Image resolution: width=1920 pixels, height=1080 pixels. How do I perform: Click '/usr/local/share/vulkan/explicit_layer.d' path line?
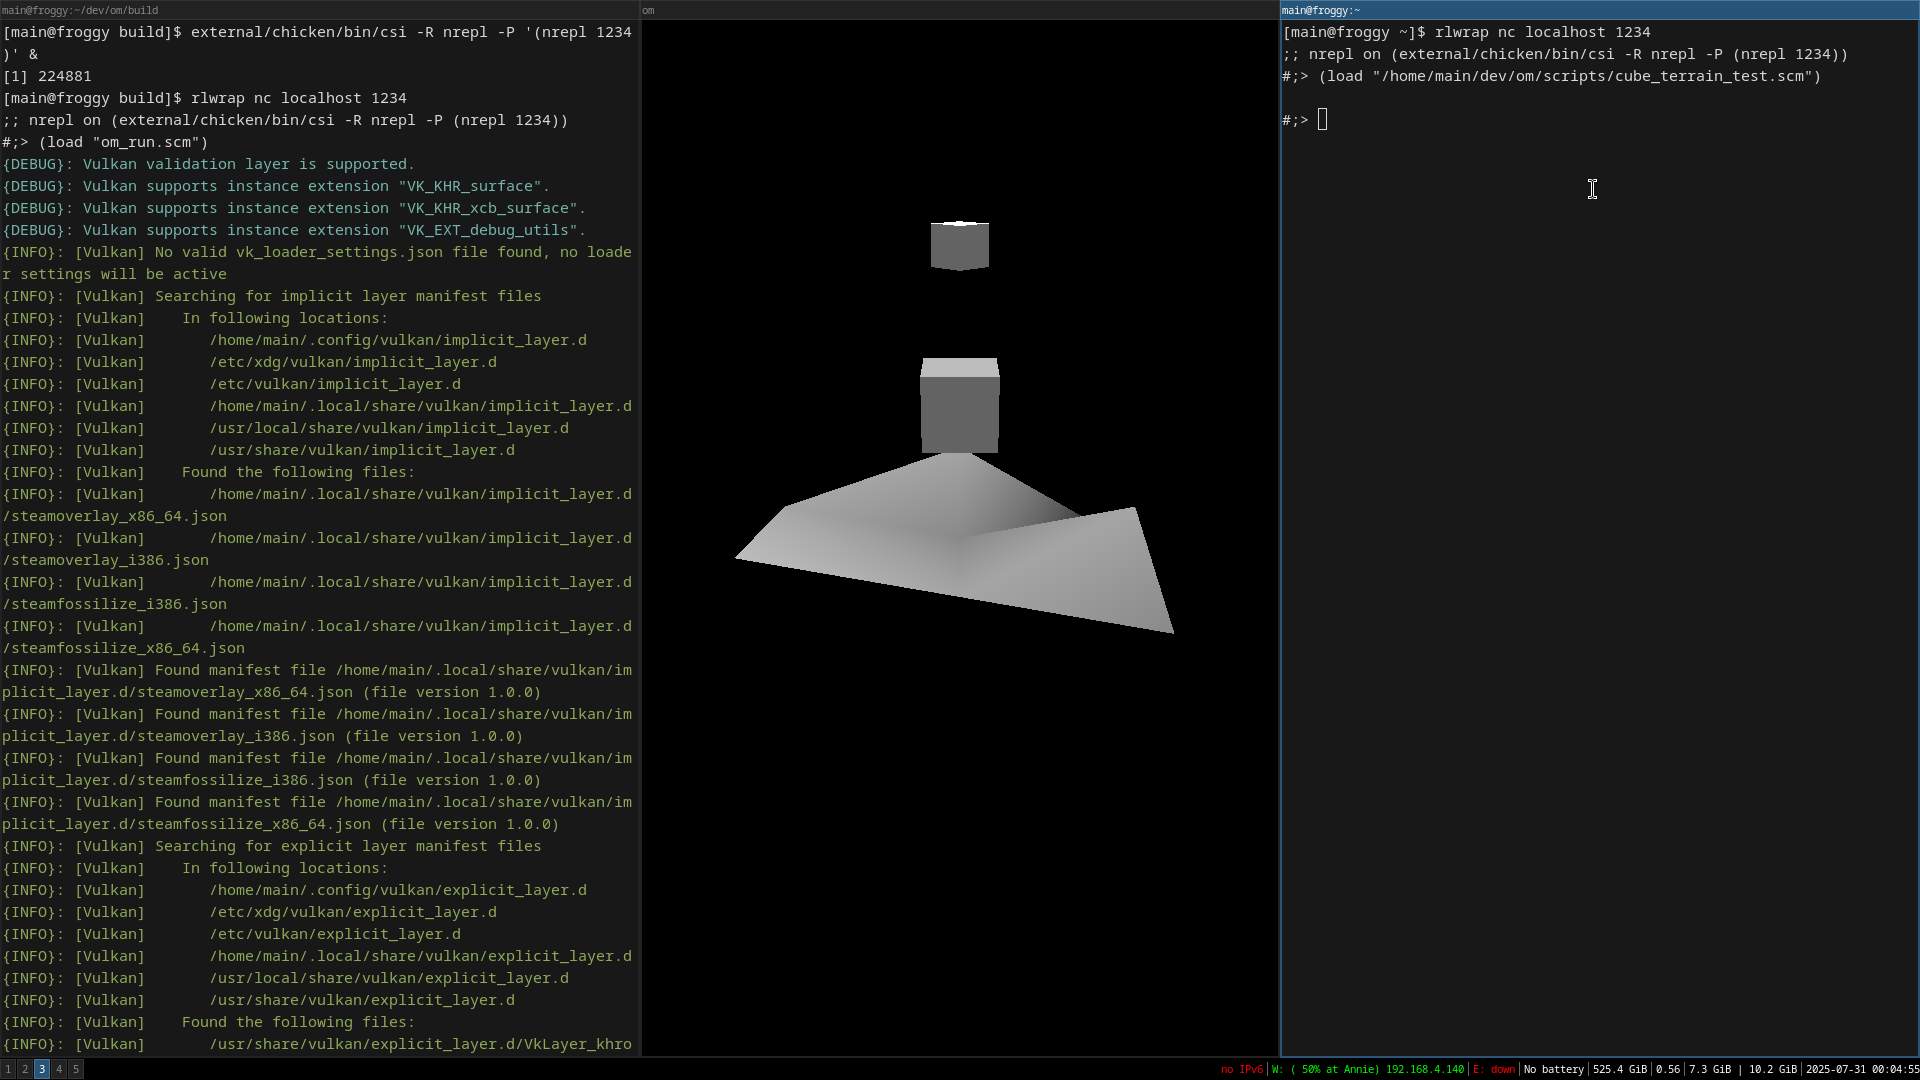tap(285, 978)
